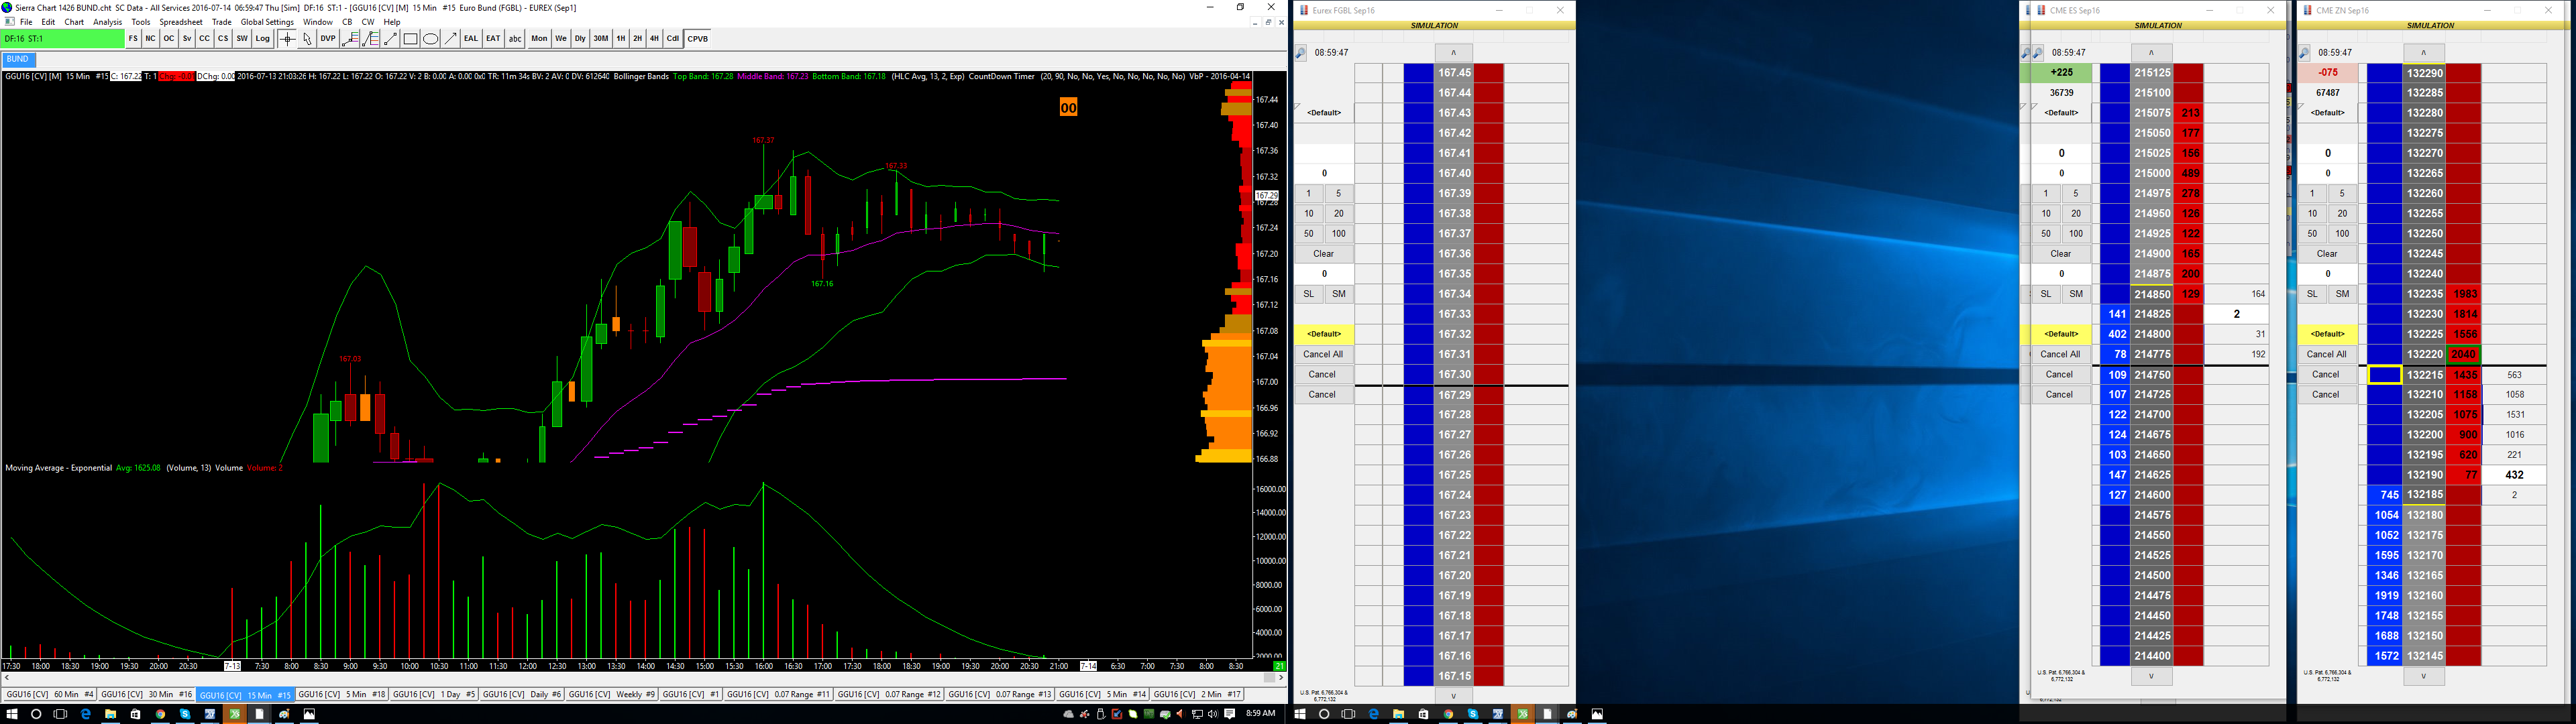Choose the rectangle drawing tool

410,39
